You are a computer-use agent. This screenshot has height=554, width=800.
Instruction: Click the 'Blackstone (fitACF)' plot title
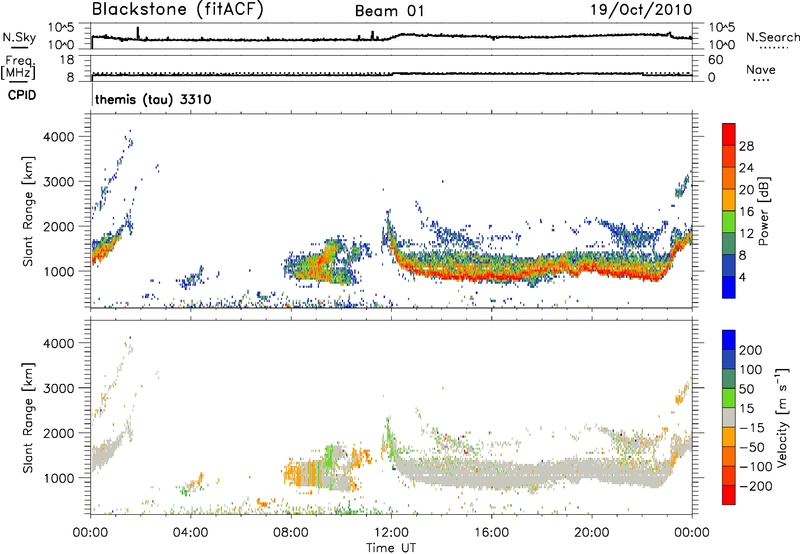[x=177, y=9]
